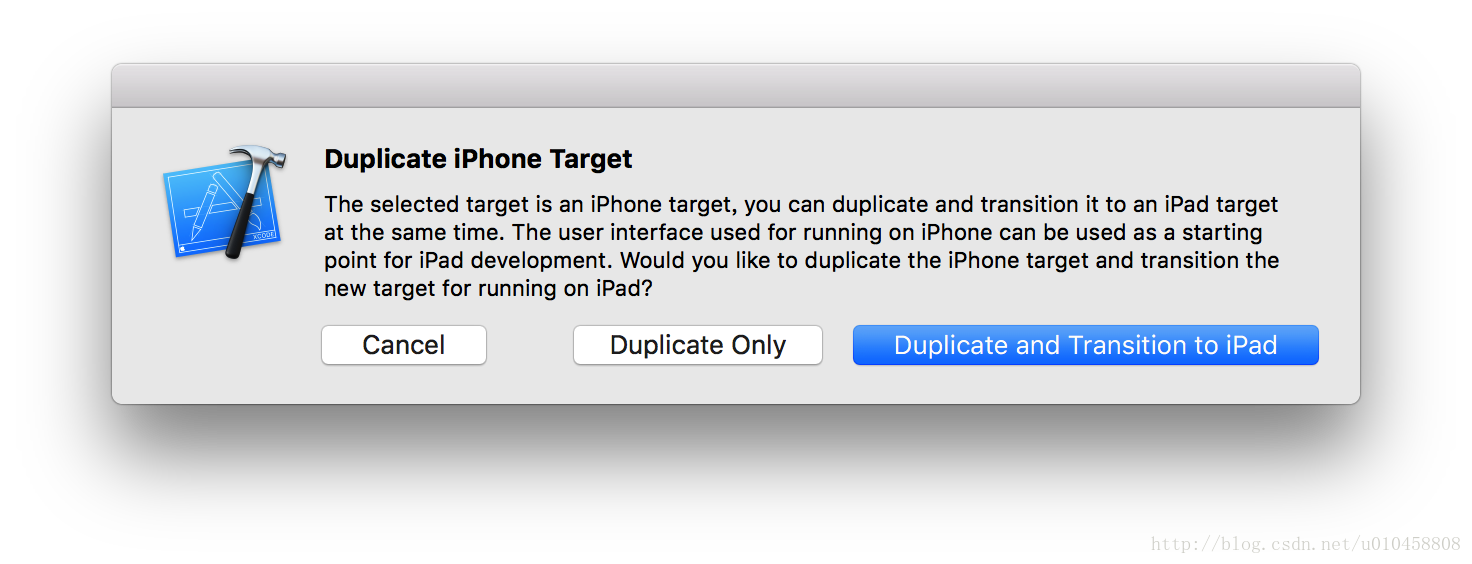Viewport: 1472px width, 564px height.
Task: Click the word iPad in the blue button
Action: click(1252, 345)
